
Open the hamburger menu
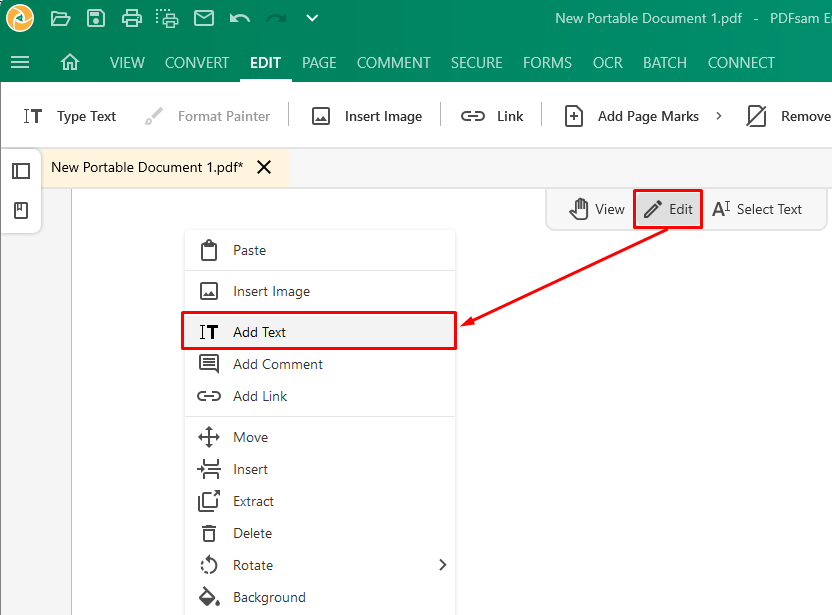(x=20, y=63)
